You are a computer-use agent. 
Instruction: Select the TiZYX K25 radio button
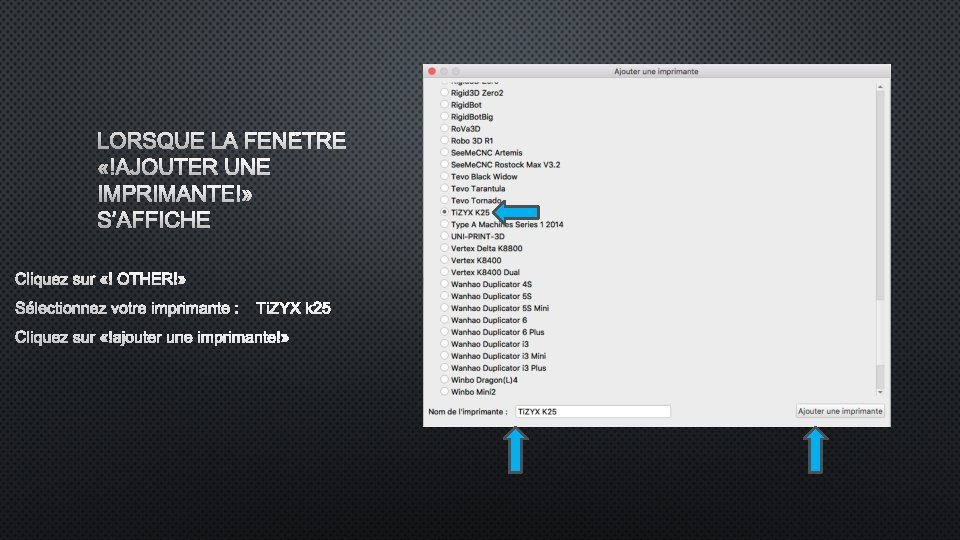pyautogui.click(x=444, y=212)
